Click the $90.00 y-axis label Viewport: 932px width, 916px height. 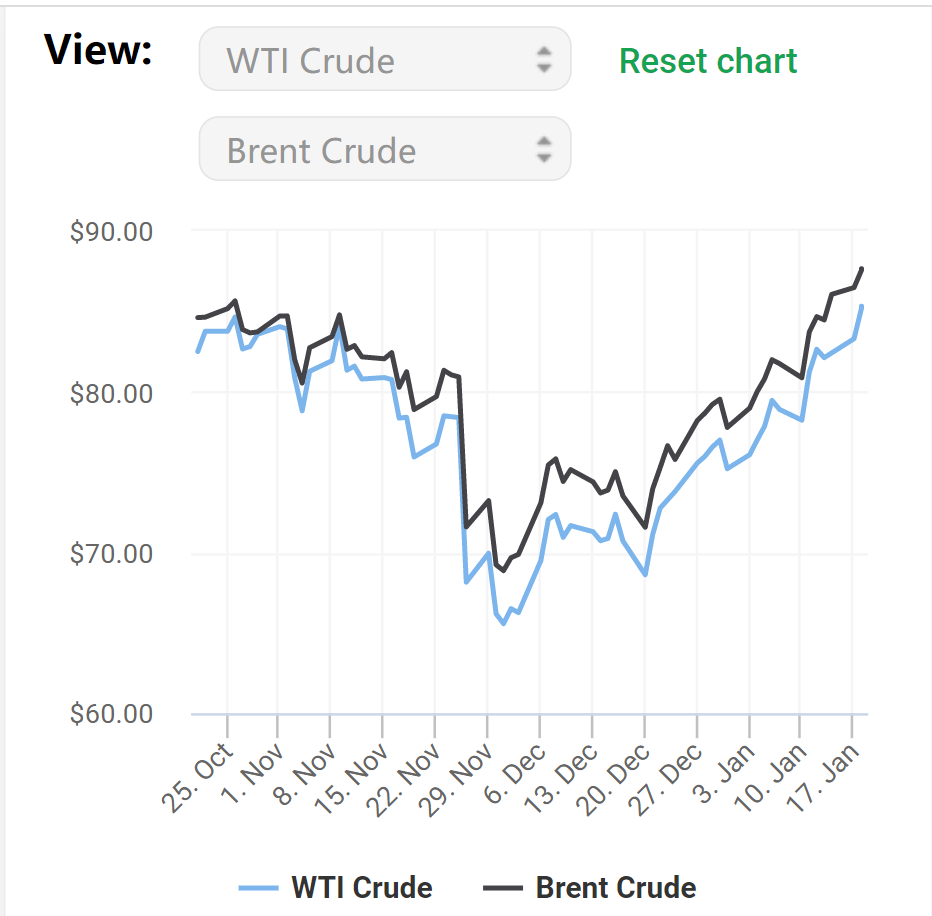click(111, 231)
